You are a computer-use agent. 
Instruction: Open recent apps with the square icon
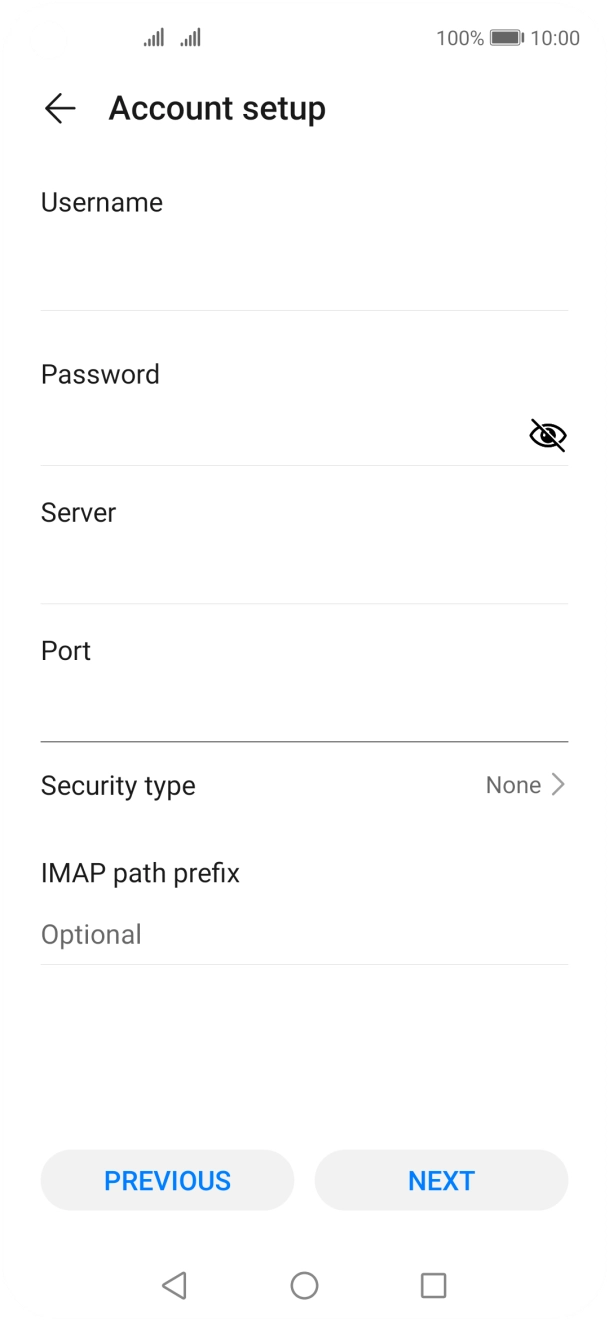point(433,1285)
